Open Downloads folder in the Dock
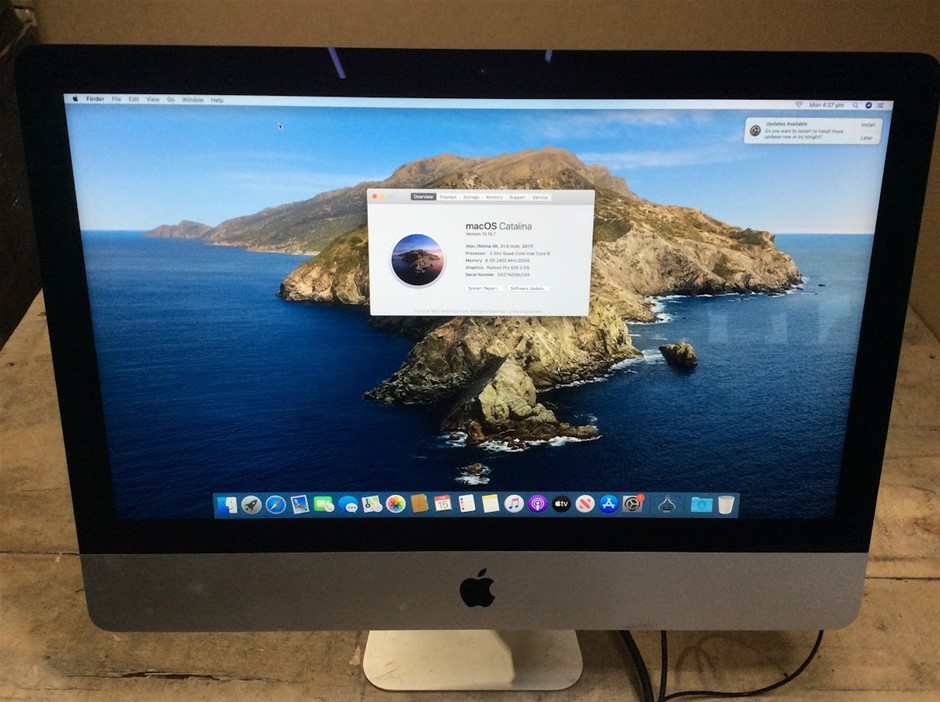The width and height of the screenshot is (940, 702). click(x=701, y=505)
